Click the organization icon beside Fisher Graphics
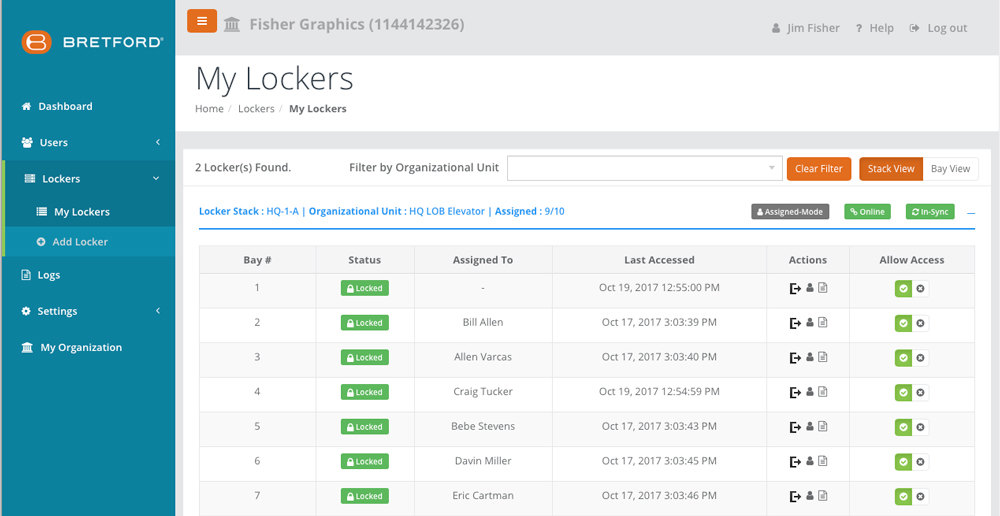Viewport: 1000px width, 516px height. point(232,25)
